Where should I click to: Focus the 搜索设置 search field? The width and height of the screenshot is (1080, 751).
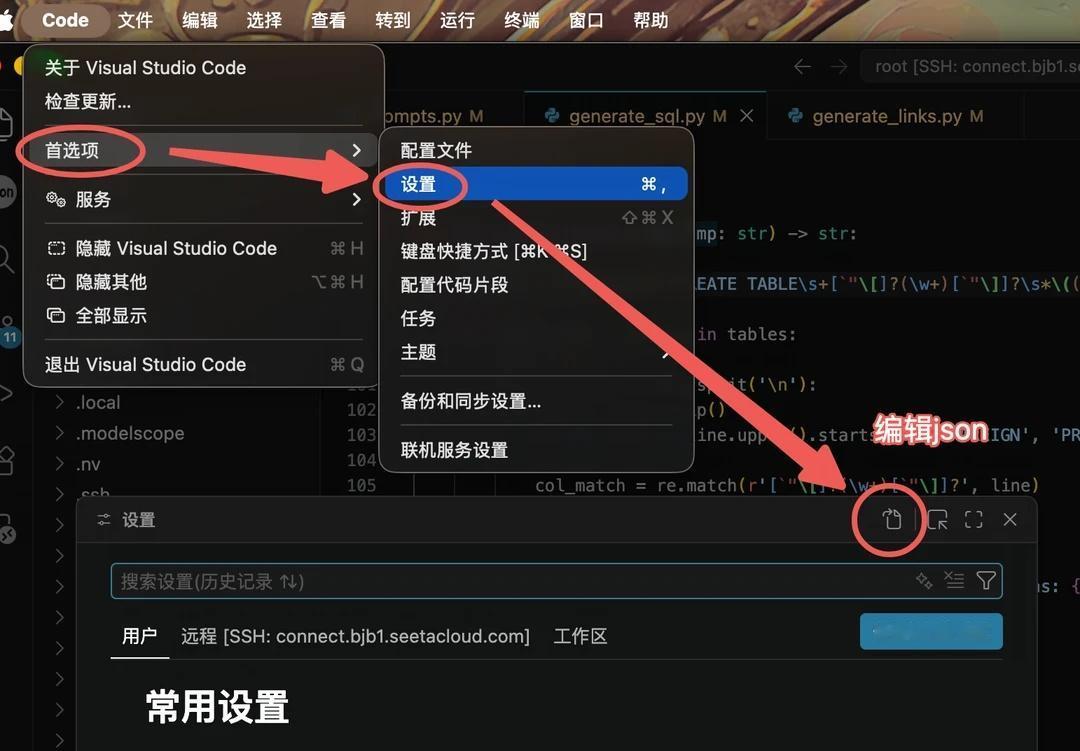pyautogui.click(x=556, y=582)
